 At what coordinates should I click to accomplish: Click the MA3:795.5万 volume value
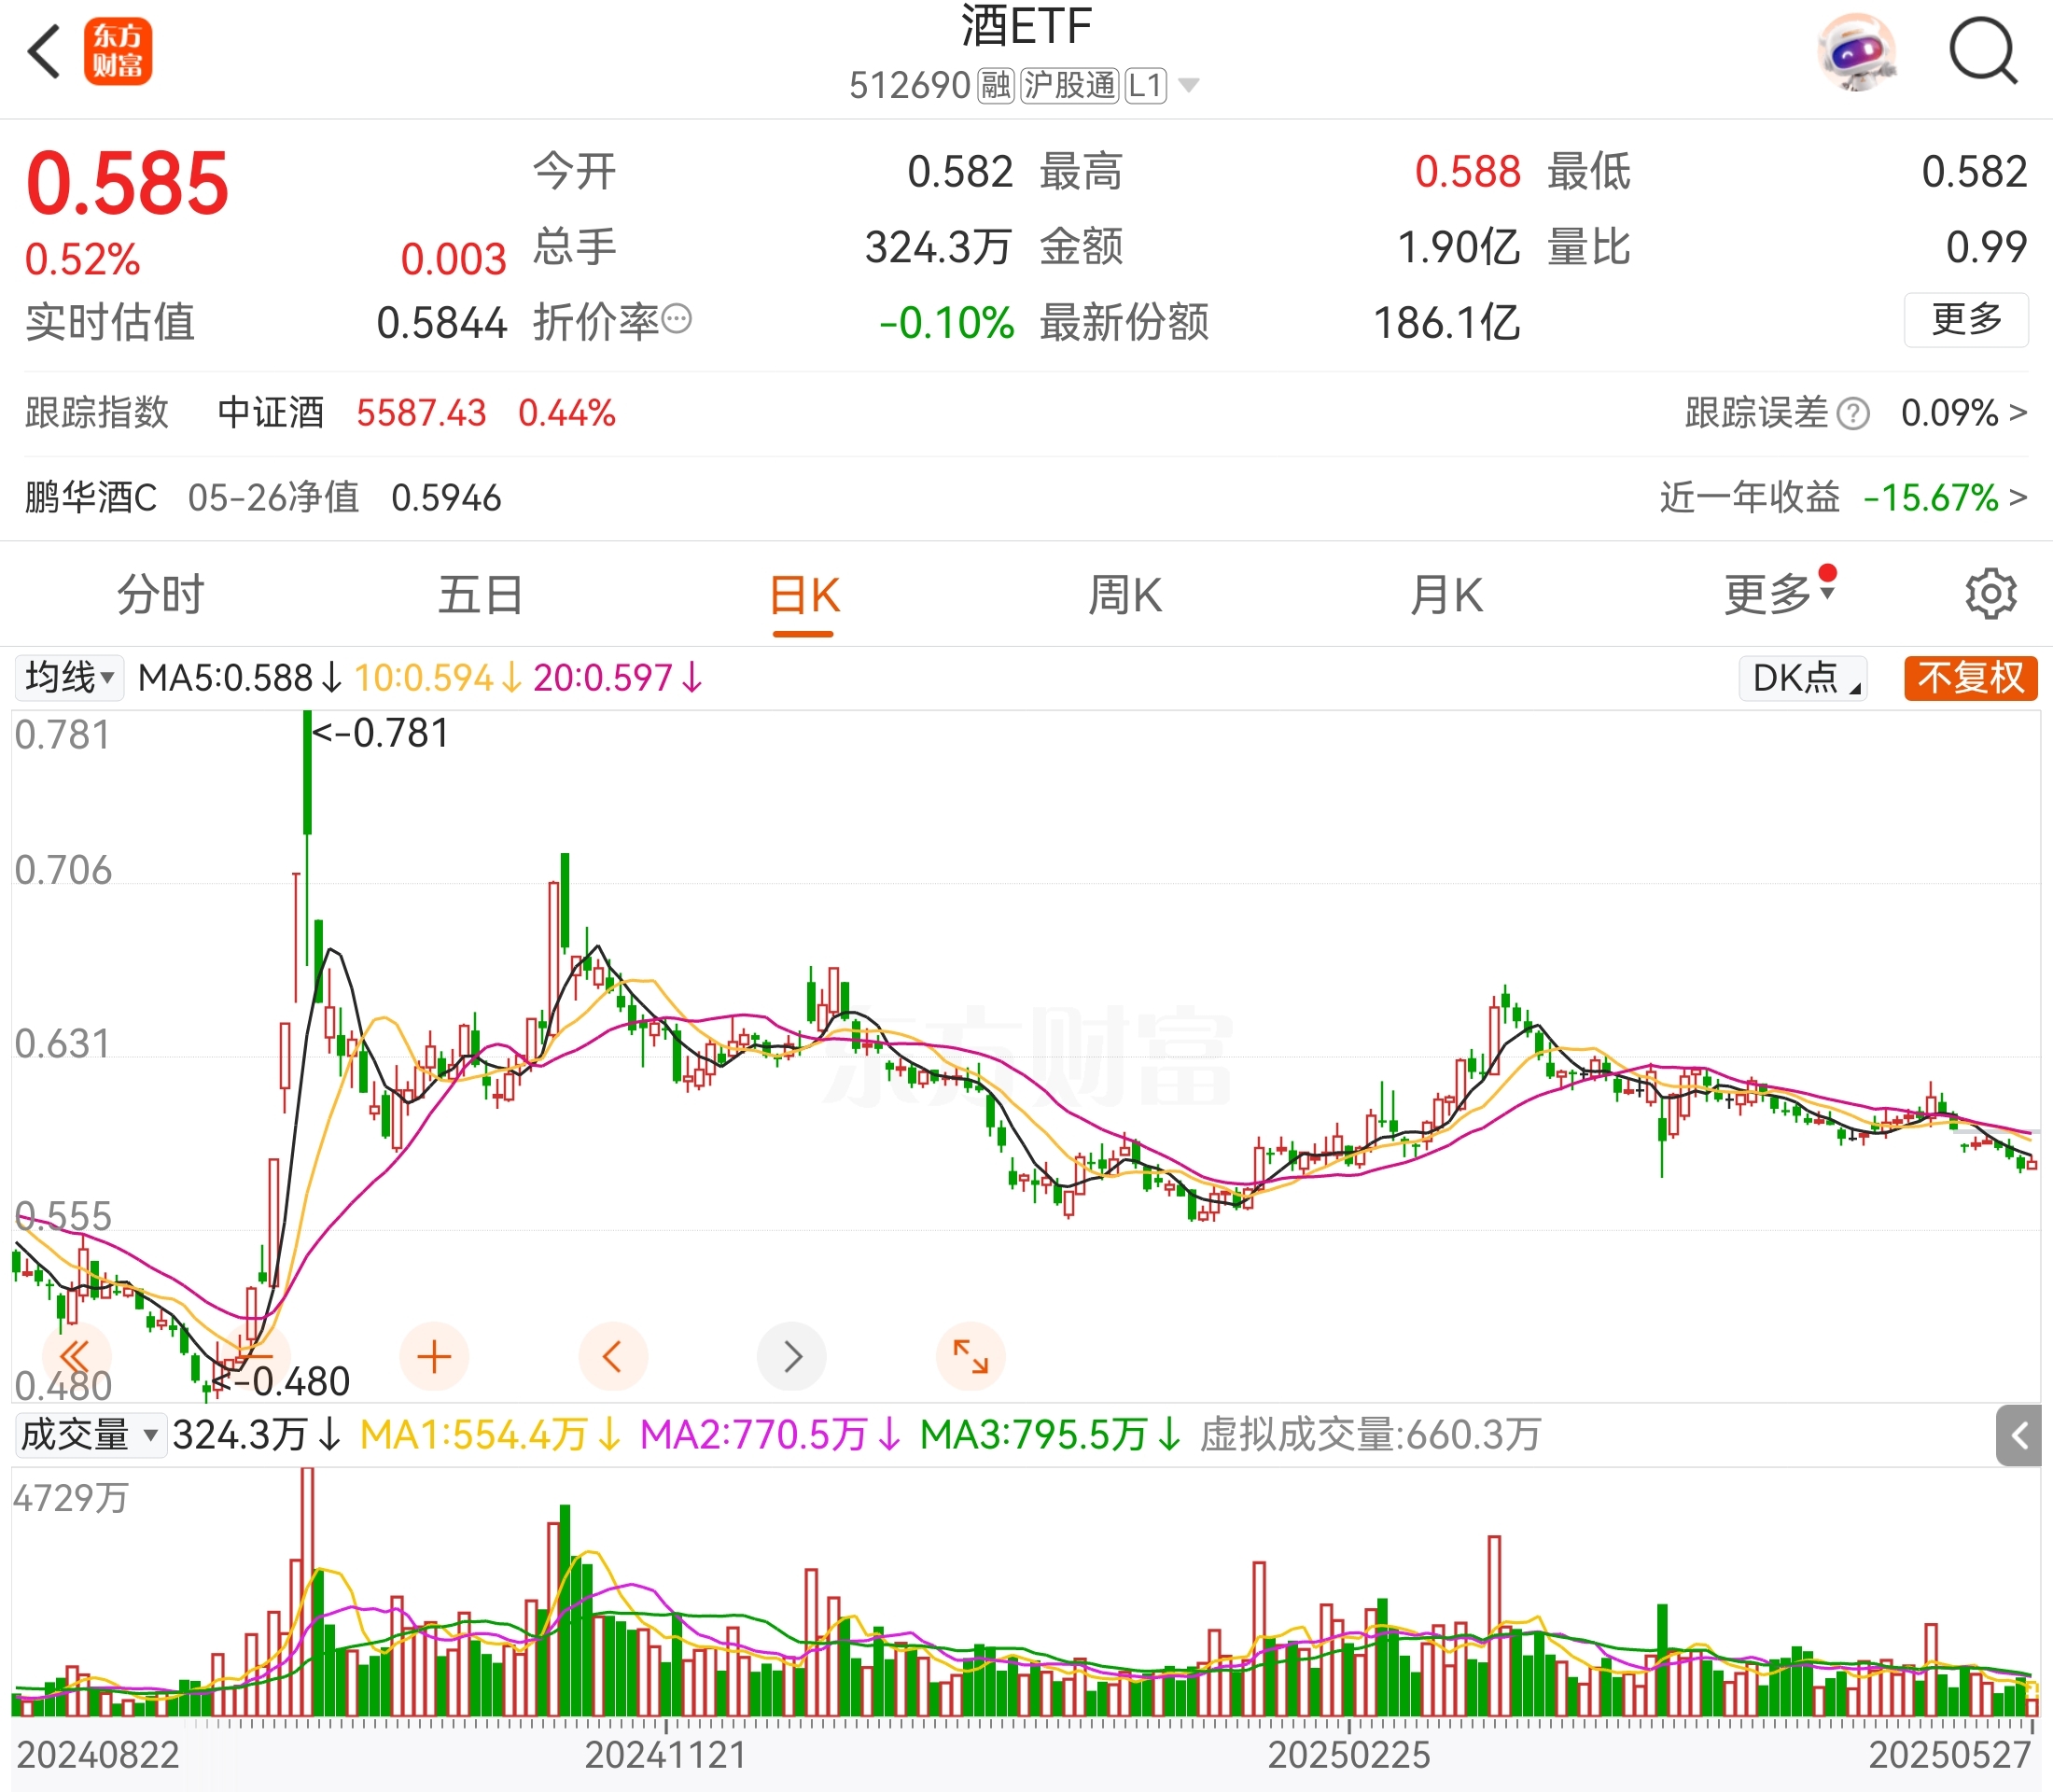click(x=1050, y=1435)
